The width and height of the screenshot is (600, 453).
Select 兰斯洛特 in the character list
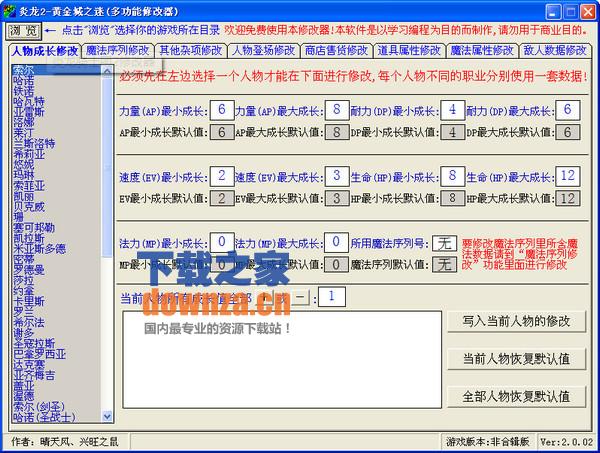click(57, 144)
